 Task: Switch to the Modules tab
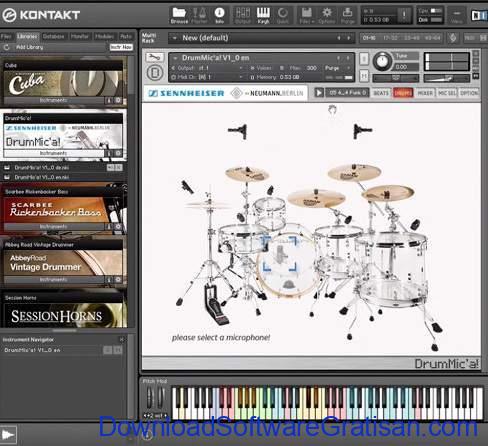tap(104, 36)
